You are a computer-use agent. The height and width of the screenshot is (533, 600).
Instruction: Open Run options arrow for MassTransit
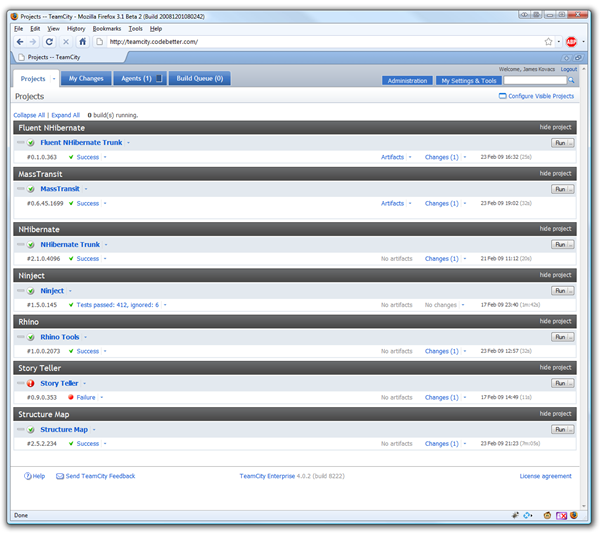pyautogui.click(x=570, y=189)
